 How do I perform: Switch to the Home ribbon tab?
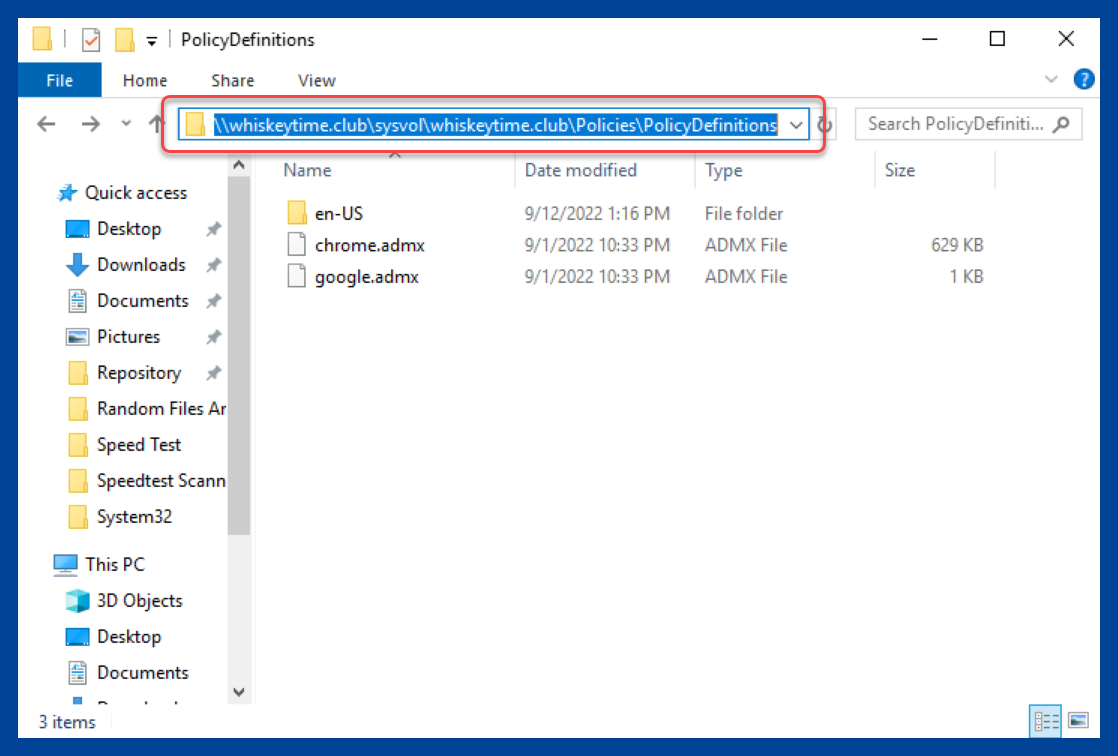pyautogui.click(x=145, y=81)
